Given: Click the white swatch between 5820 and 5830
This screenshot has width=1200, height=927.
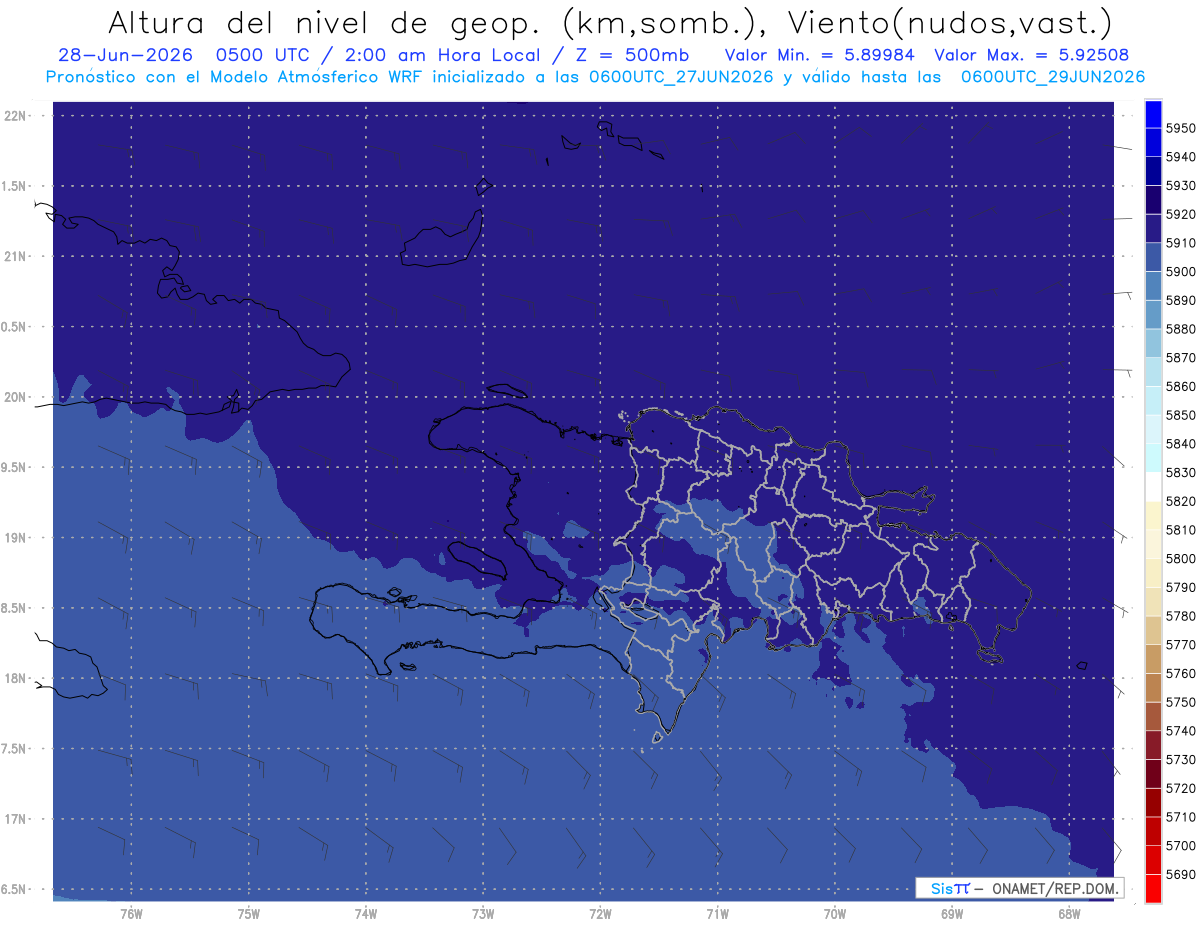Looking at the screenshot, I should [x=1153, y=486].
